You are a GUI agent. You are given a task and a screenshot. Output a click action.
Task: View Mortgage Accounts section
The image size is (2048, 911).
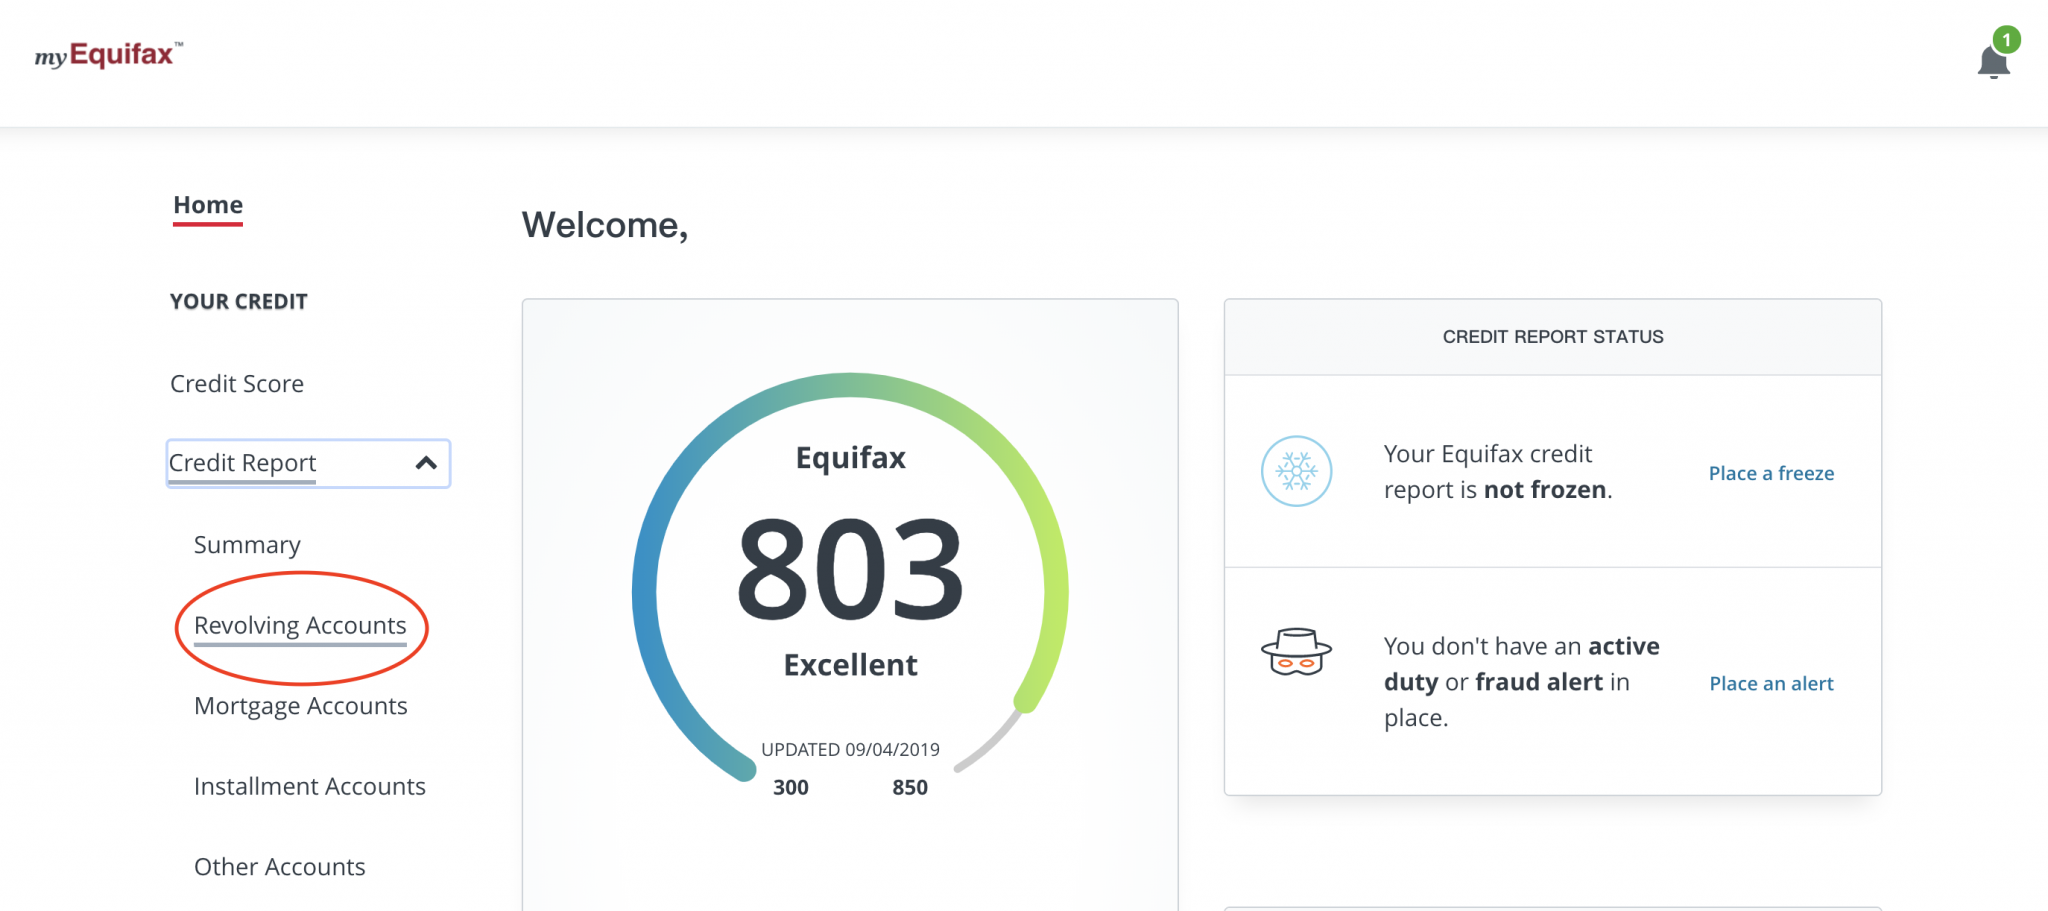point(301,706)
